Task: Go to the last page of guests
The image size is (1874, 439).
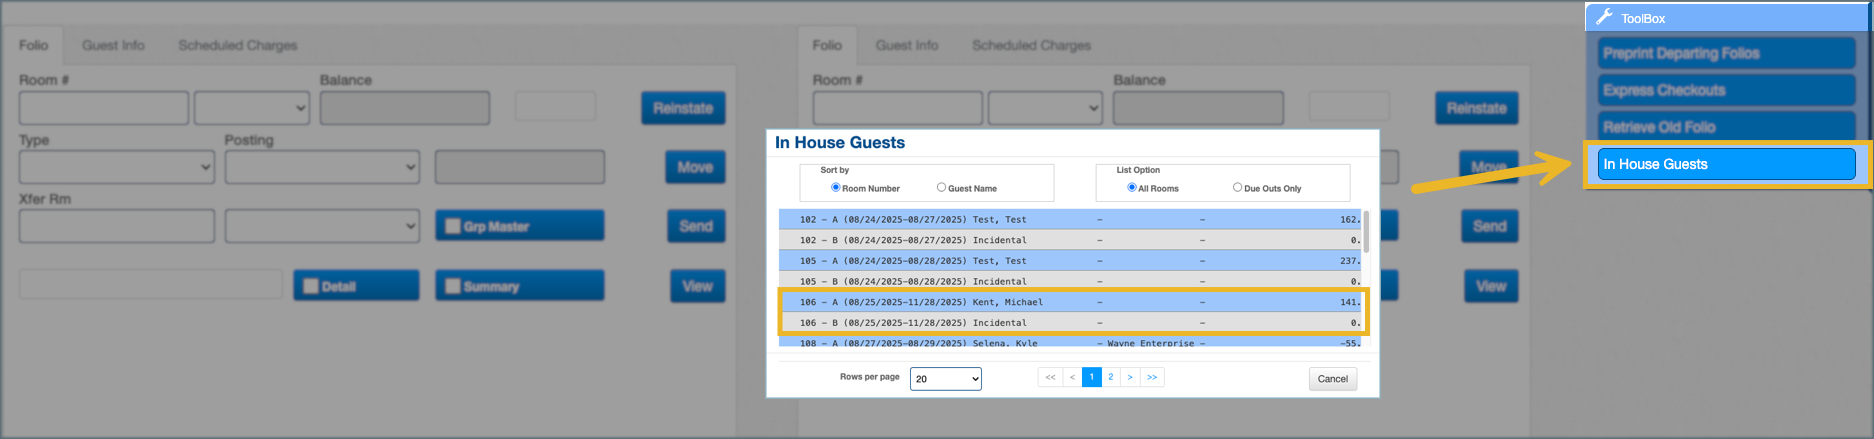Action: [1152, 377]
